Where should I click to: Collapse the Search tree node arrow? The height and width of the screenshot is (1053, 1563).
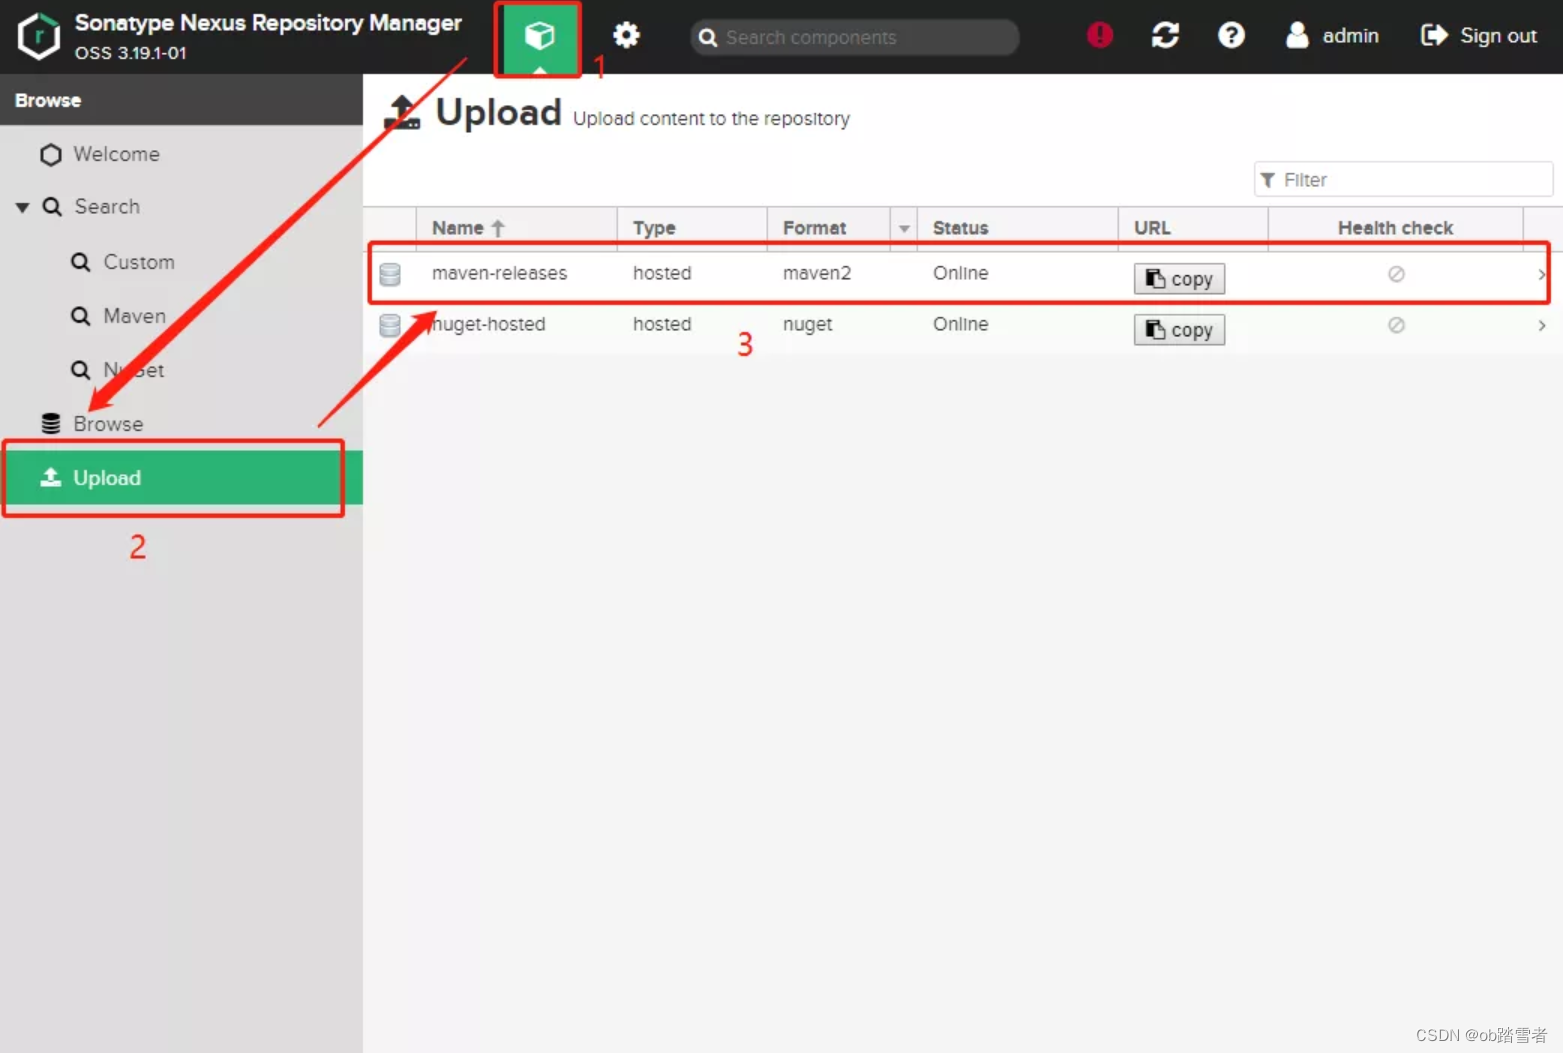click(x=22, y=207)
